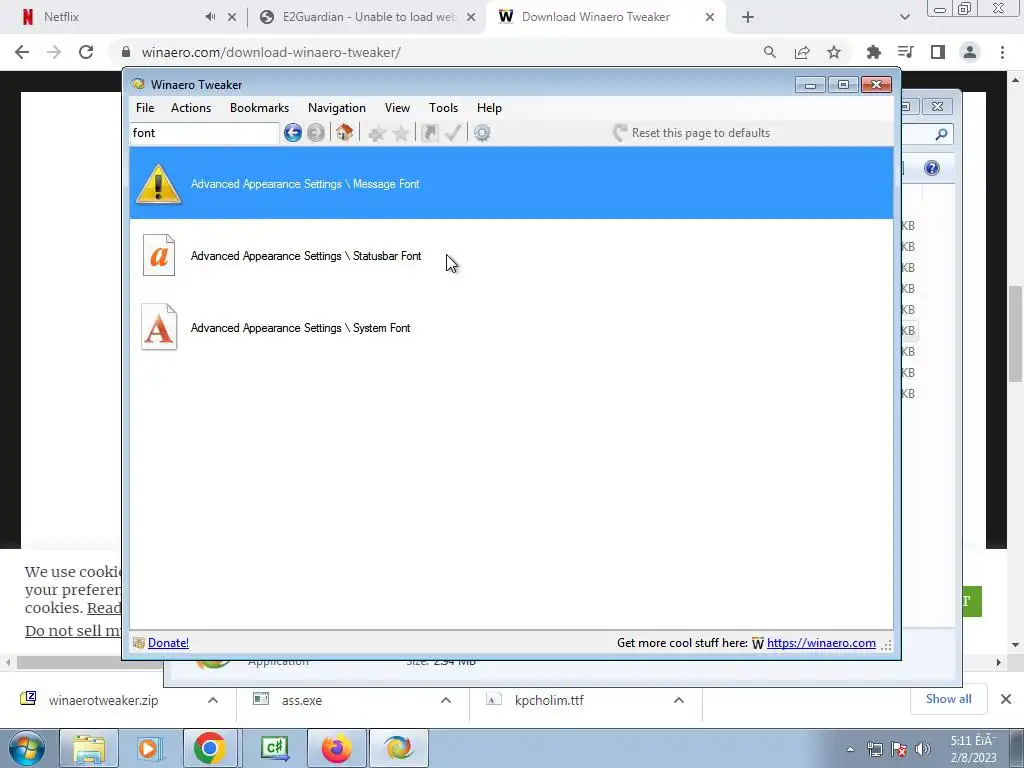Select the System Font 'A' icon
This screenshot has height=768, width=1024.
159,327
